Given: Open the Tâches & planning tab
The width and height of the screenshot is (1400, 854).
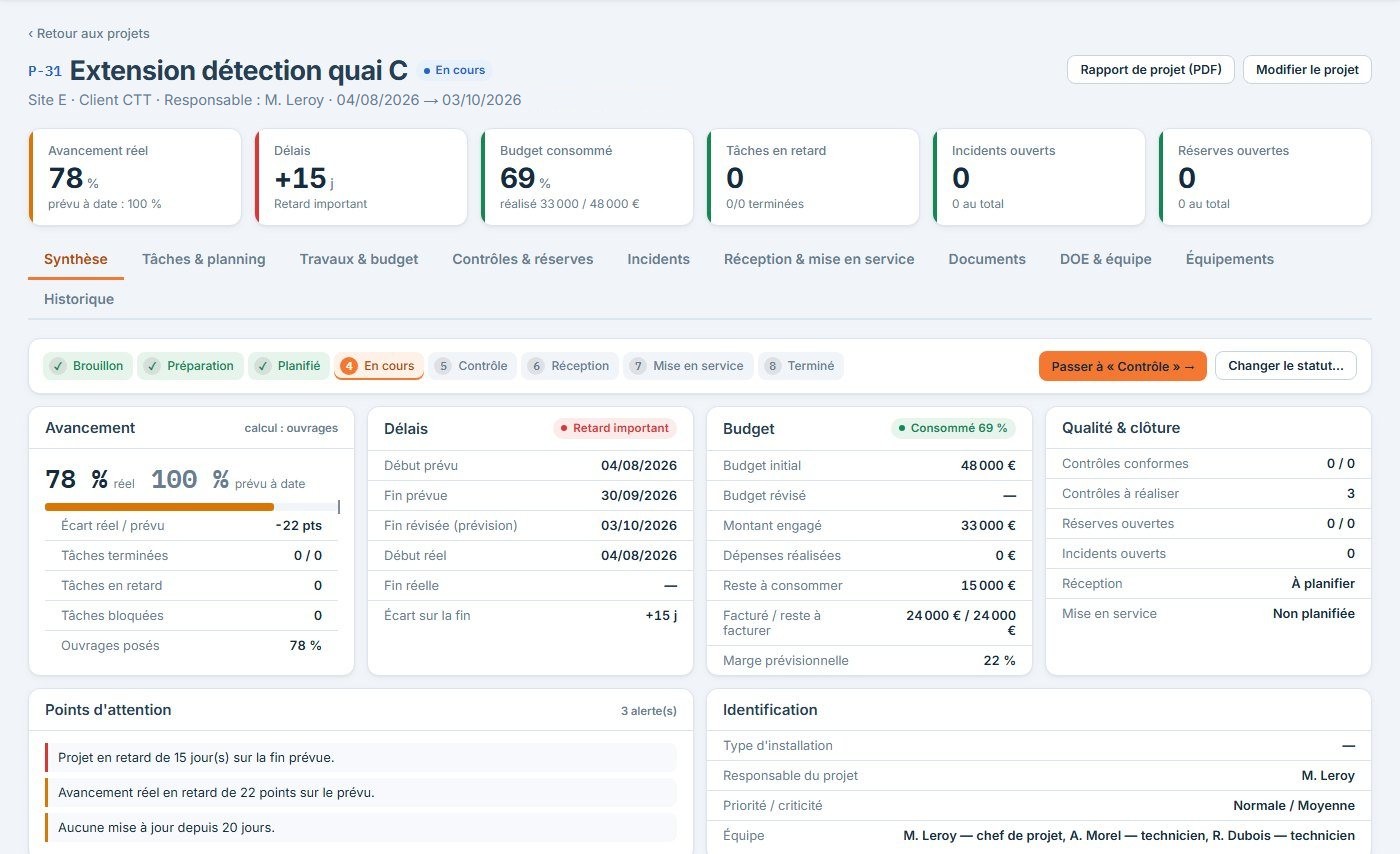Looking at the screenshot, I should click(204, 259).
